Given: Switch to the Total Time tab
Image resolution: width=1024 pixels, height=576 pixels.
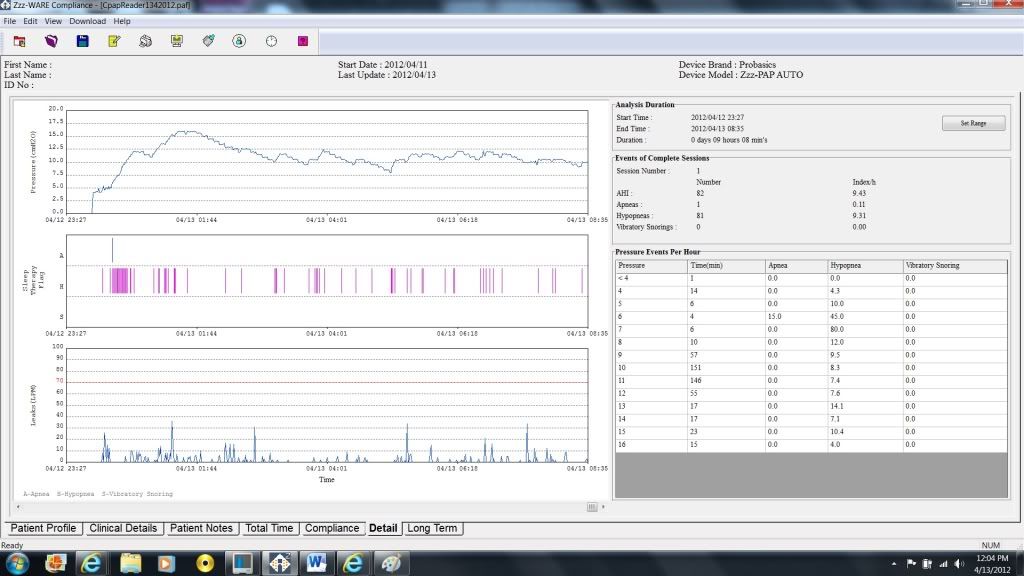Looking at the screenshot, I should pos(269,528).
